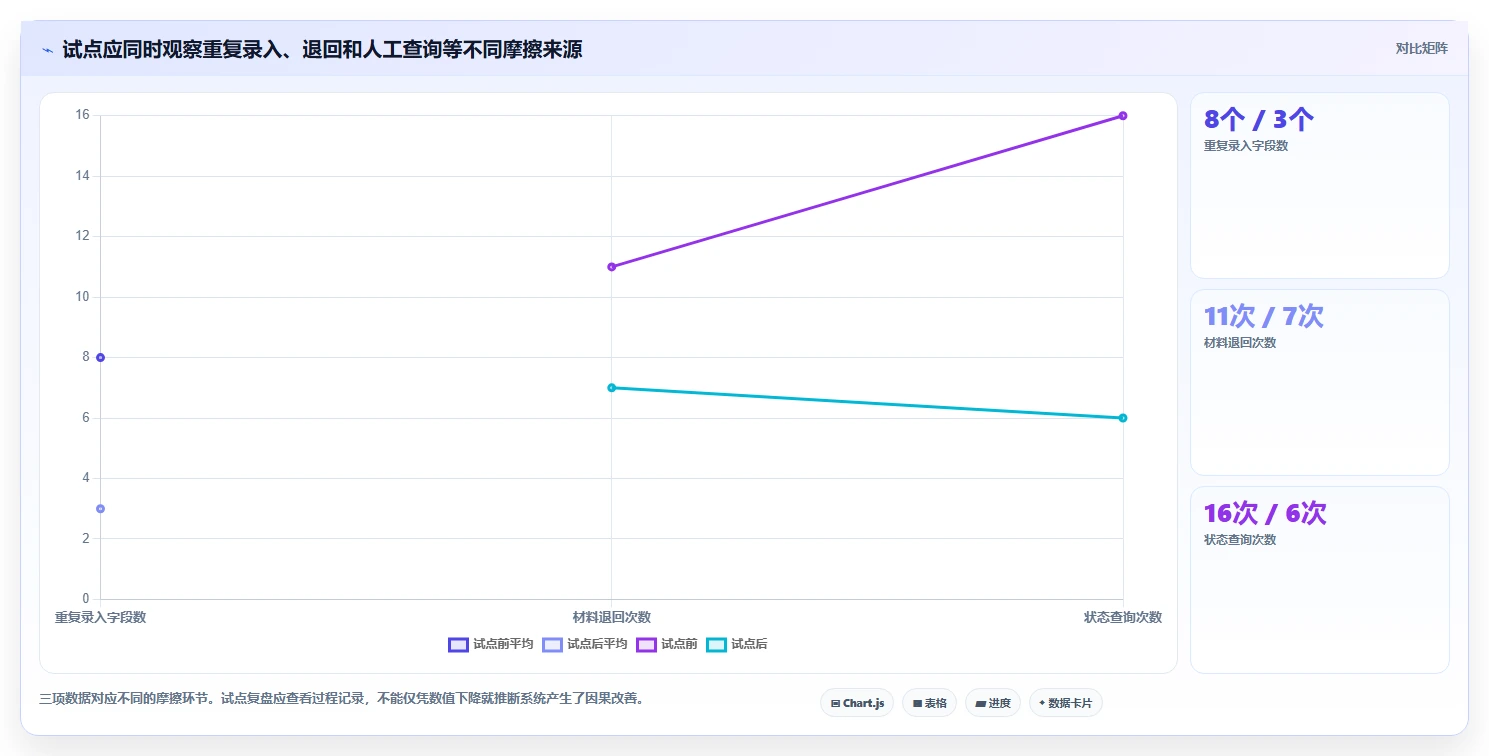Click the 重复录入字段数 x-axis label

(100, 617)
